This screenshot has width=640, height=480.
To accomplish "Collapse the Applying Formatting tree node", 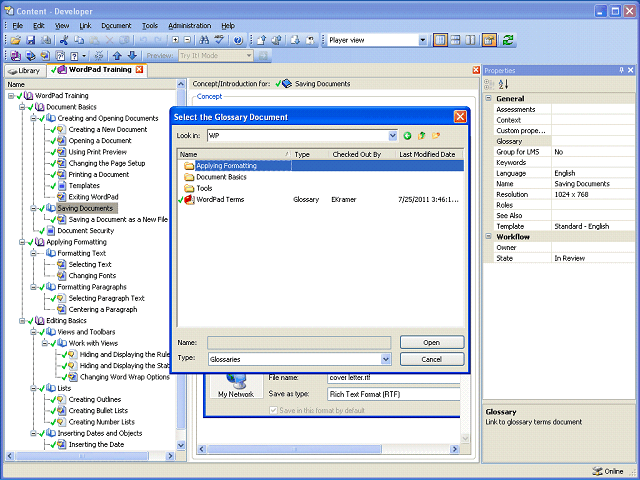I will pos(22,242).
